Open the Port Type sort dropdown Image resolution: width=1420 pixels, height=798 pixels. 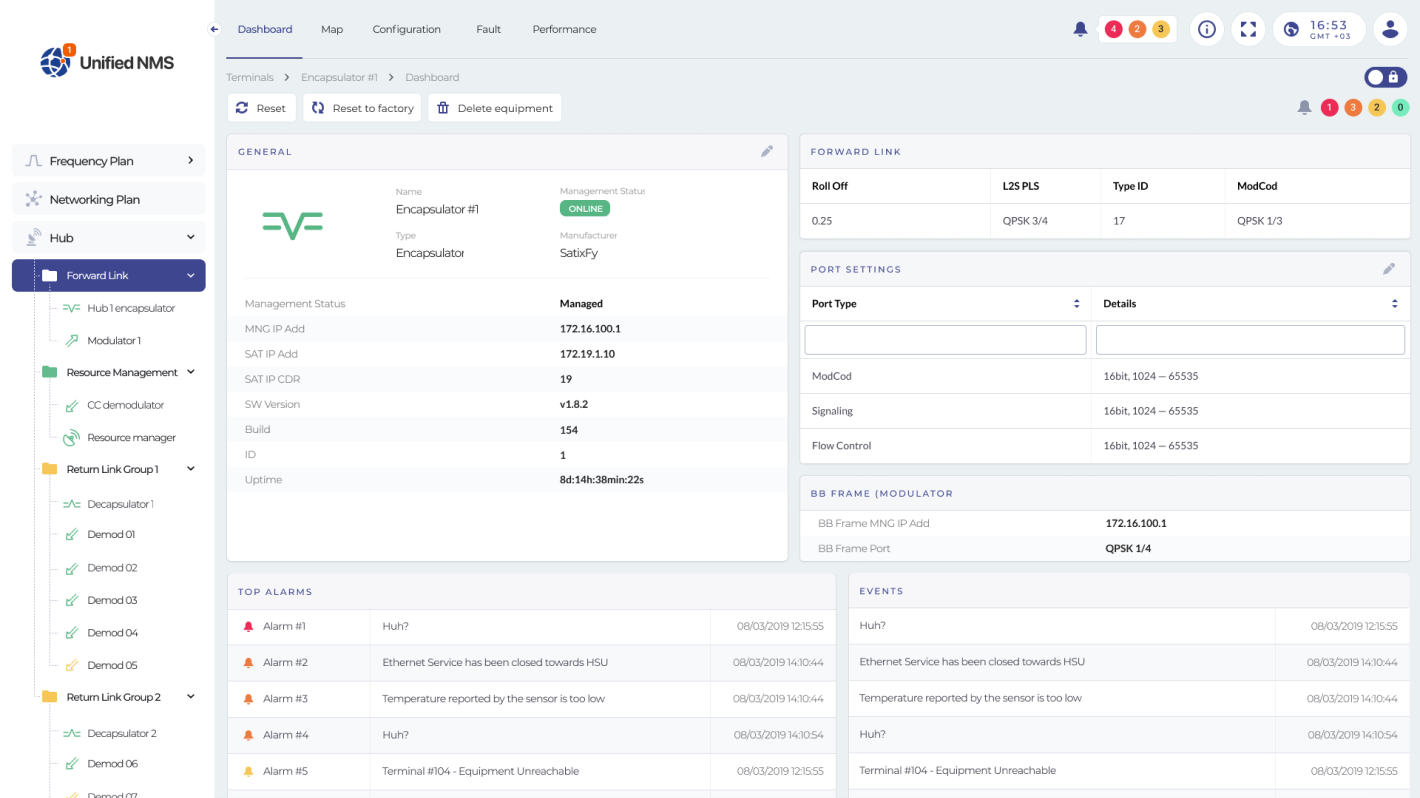click(x=1076, y=303)
